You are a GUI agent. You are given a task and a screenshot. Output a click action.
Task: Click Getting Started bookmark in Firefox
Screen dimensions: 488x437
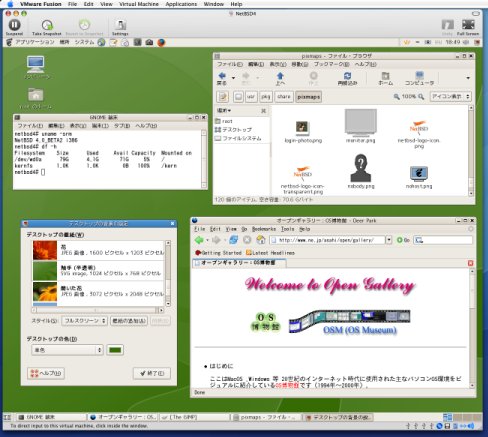pyautogui.click(x=218, y=253)
